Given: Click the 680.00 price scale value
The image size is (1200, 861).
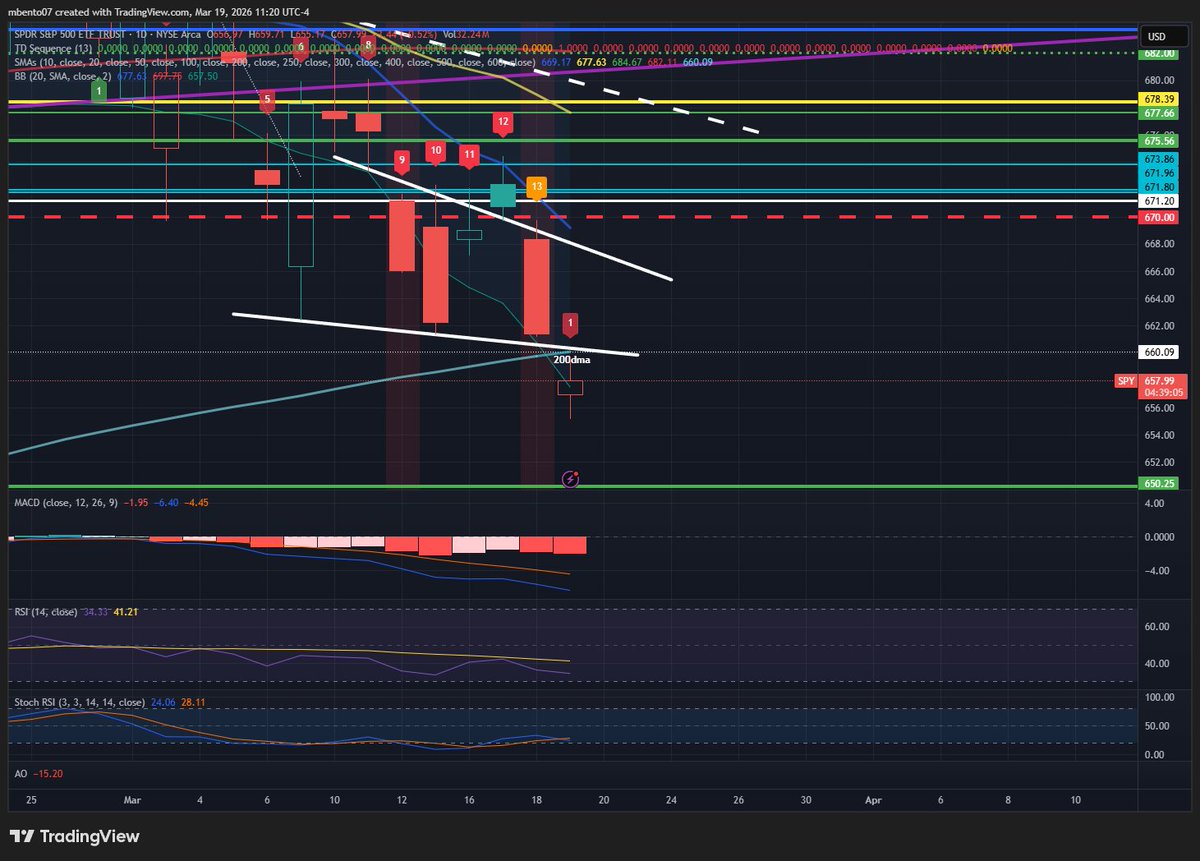Looking at the screenshot, I should (1159, 80).
